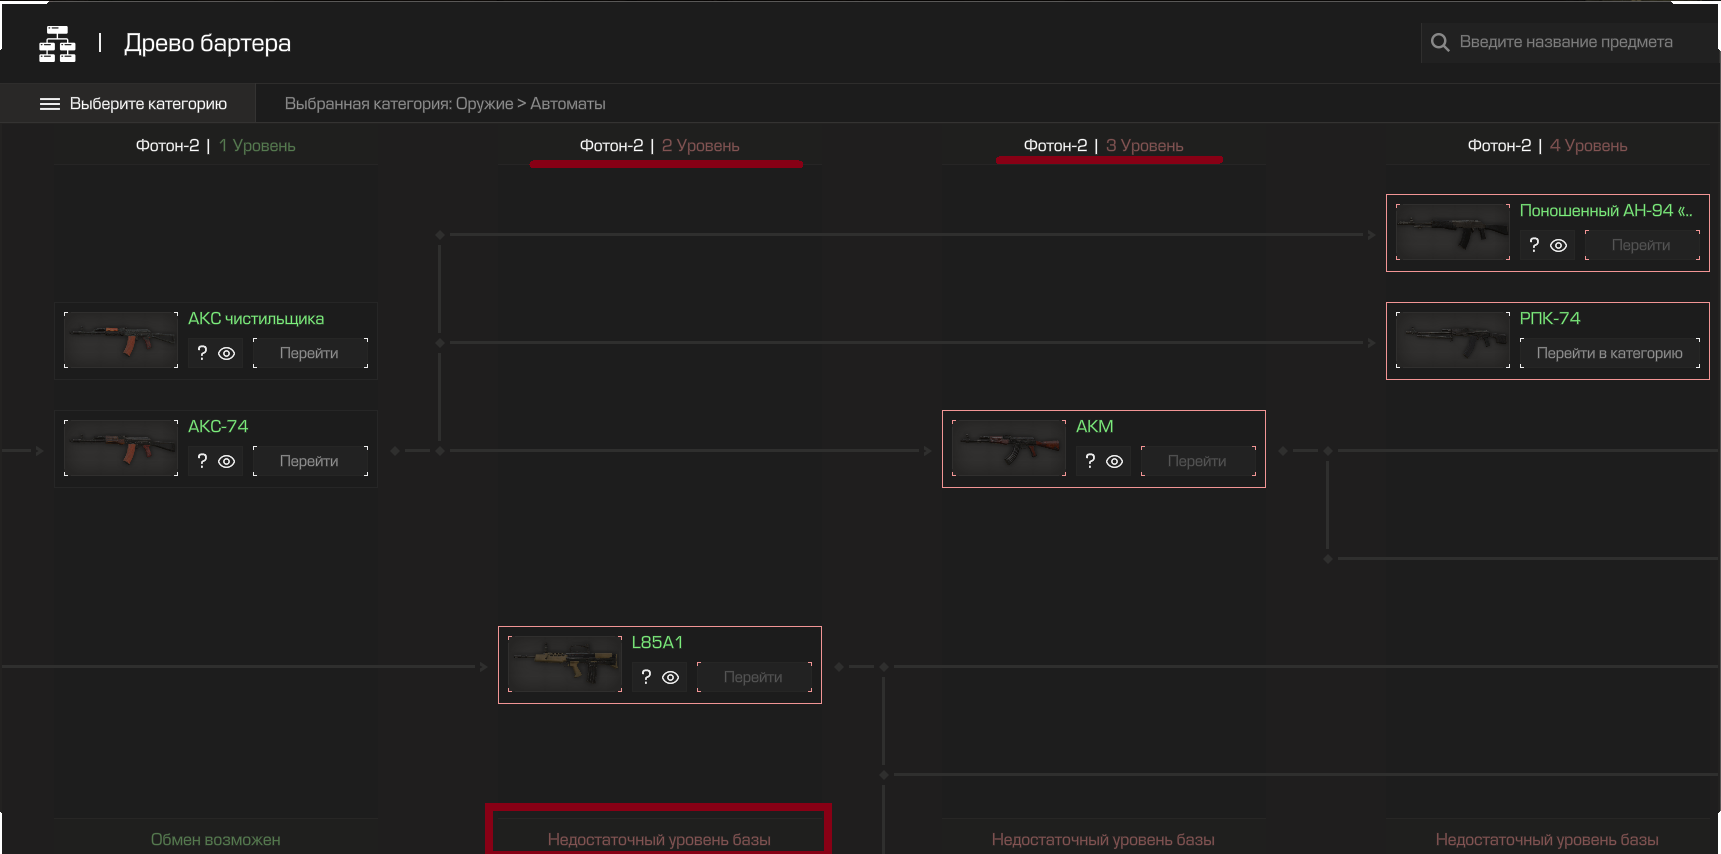Open the hamburger category menu icon
Screen dimensions: 1721x854
[x=50, y=104]
